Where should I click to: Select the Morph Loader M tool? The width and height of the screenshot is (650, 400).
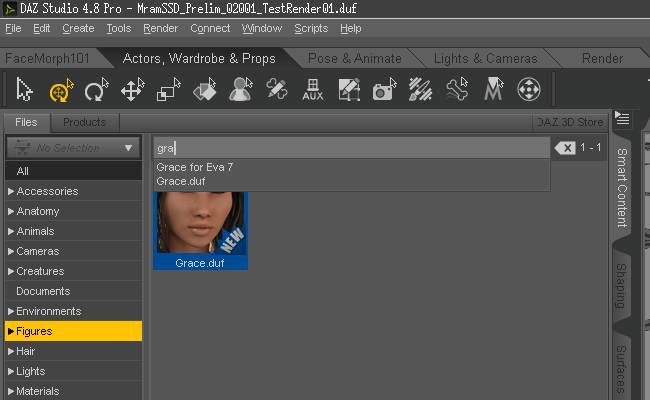(x=493, y=89)
